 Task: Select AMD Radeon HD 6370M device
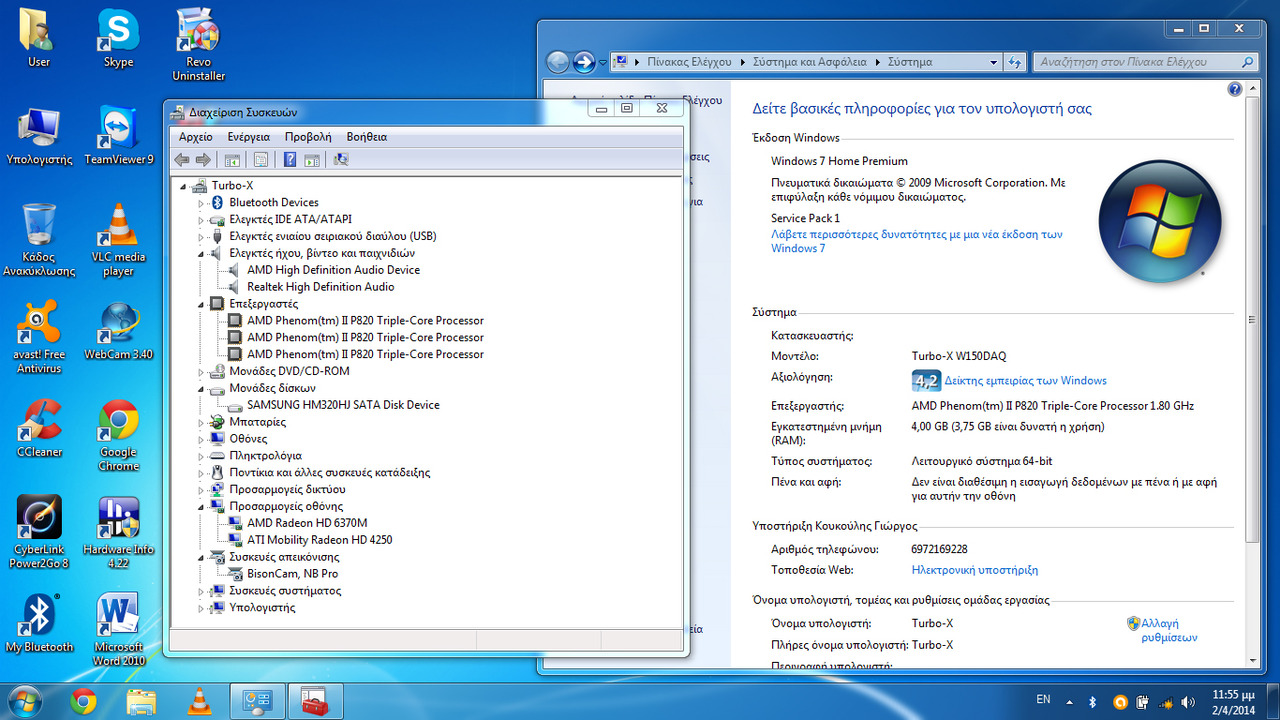[x=307, y=523]
